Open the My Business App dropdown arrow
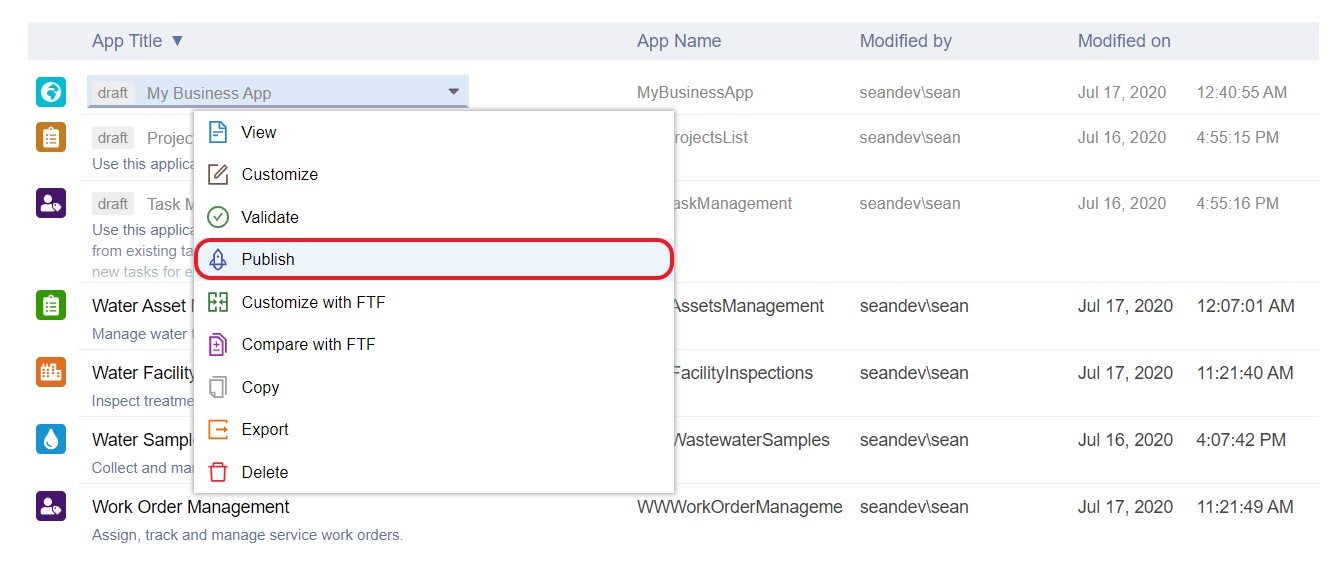Screen dimensions: 1332x574 [453, 92]
